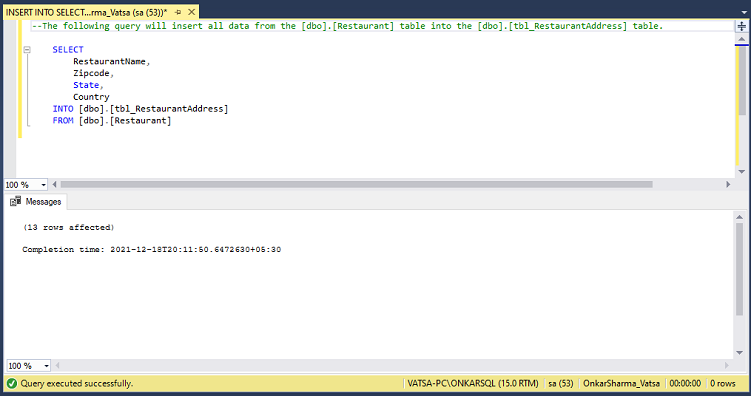Click RestaurantName column in the query
This screenshot has height=396, width=751.
click(110, 61)
